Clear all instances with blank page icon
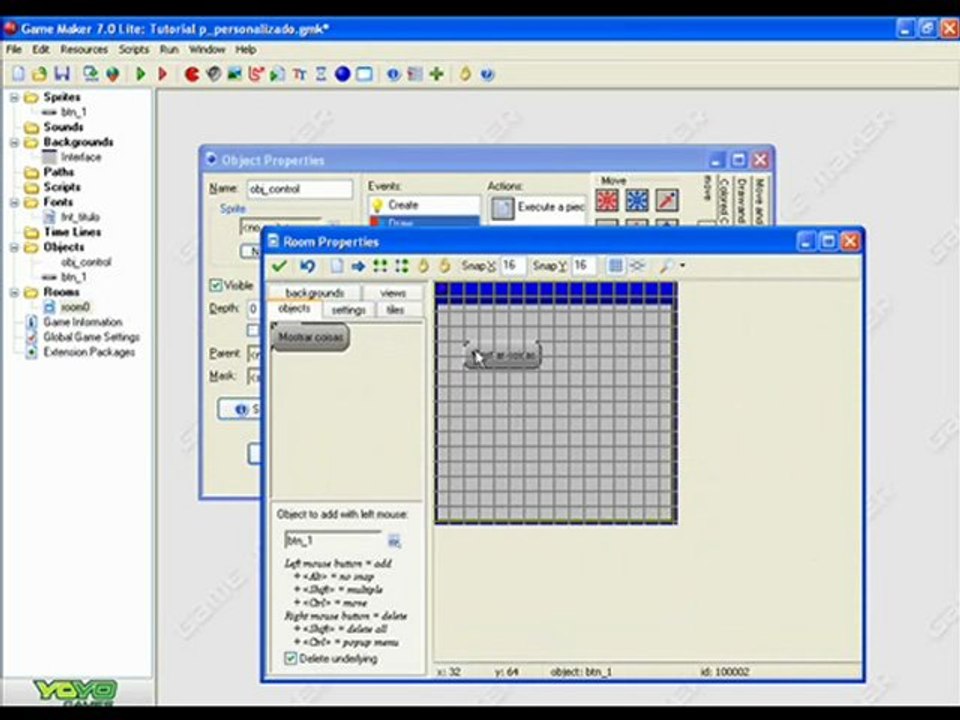Viewport: 960px width, 720px height. coord(337,266)
